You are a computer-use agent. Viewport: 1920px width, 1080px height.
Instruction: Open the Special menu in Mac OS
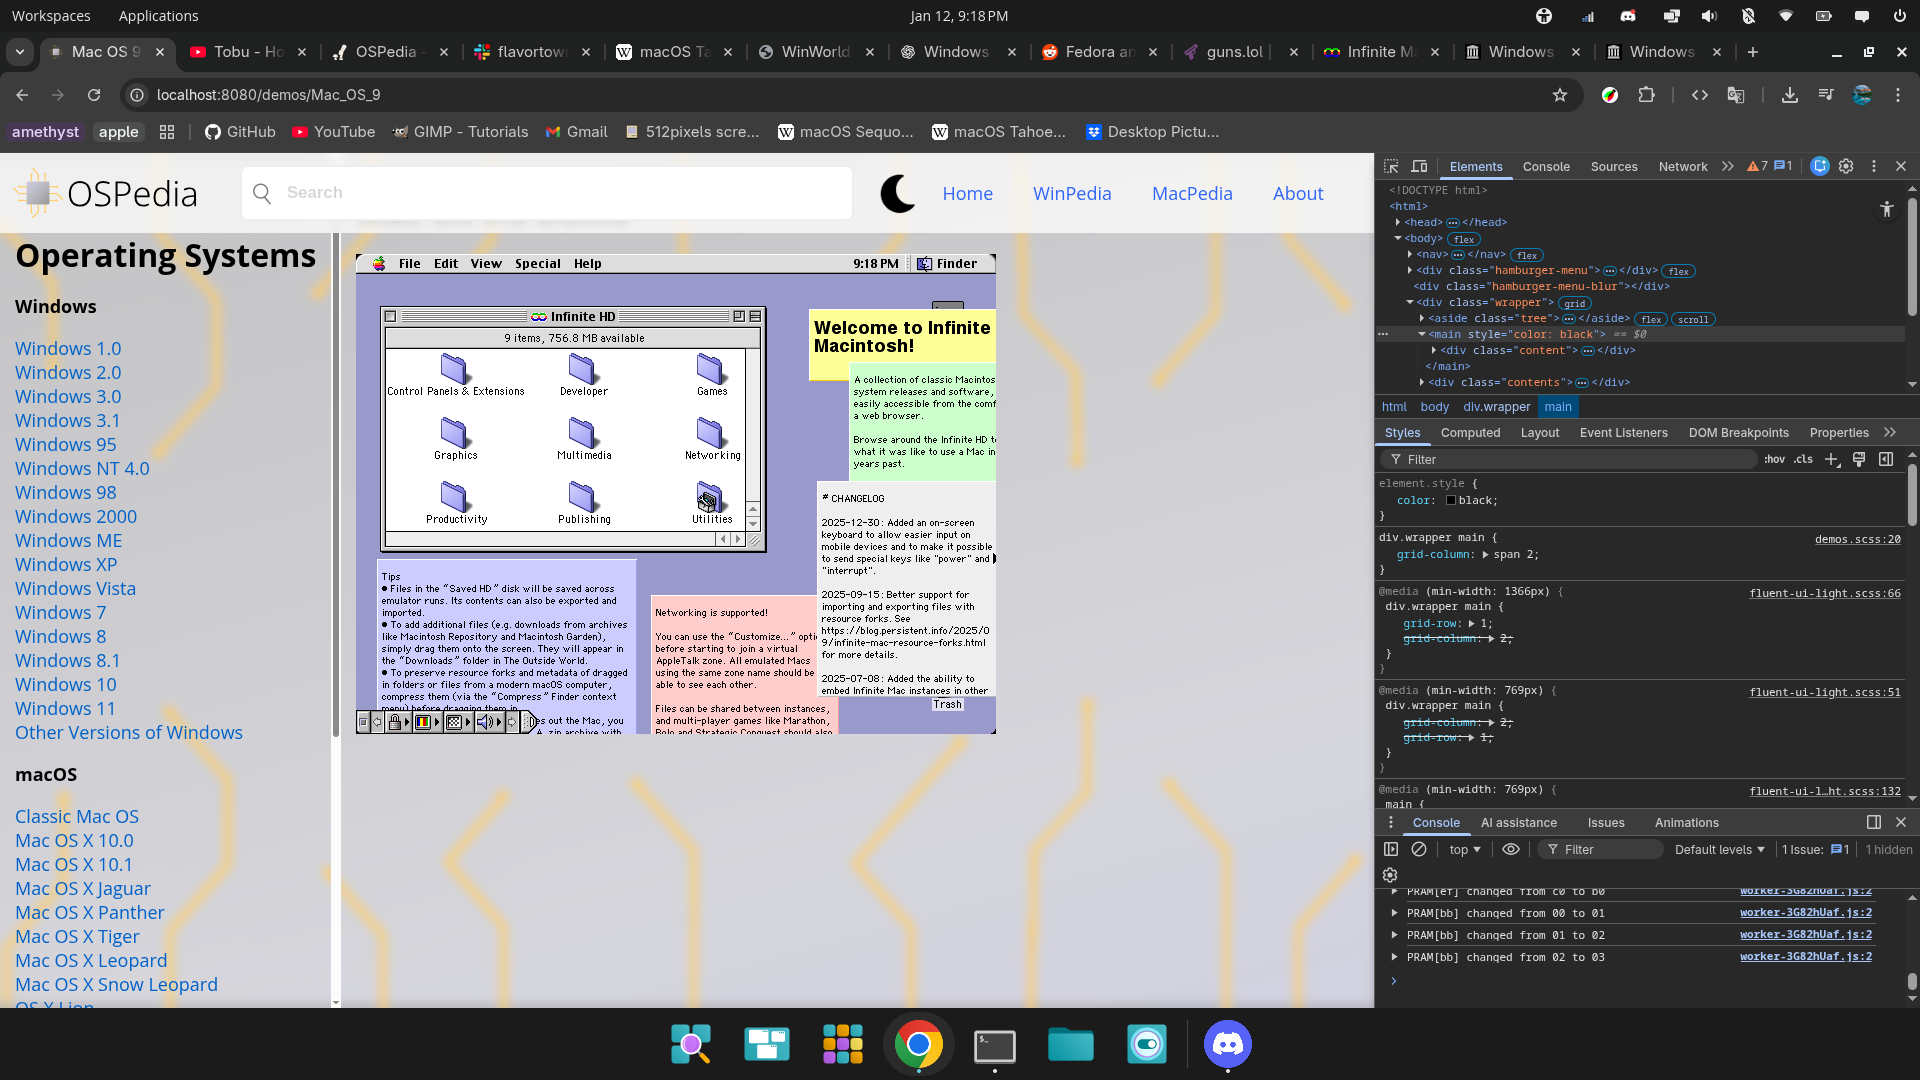[x=537, y=264]
